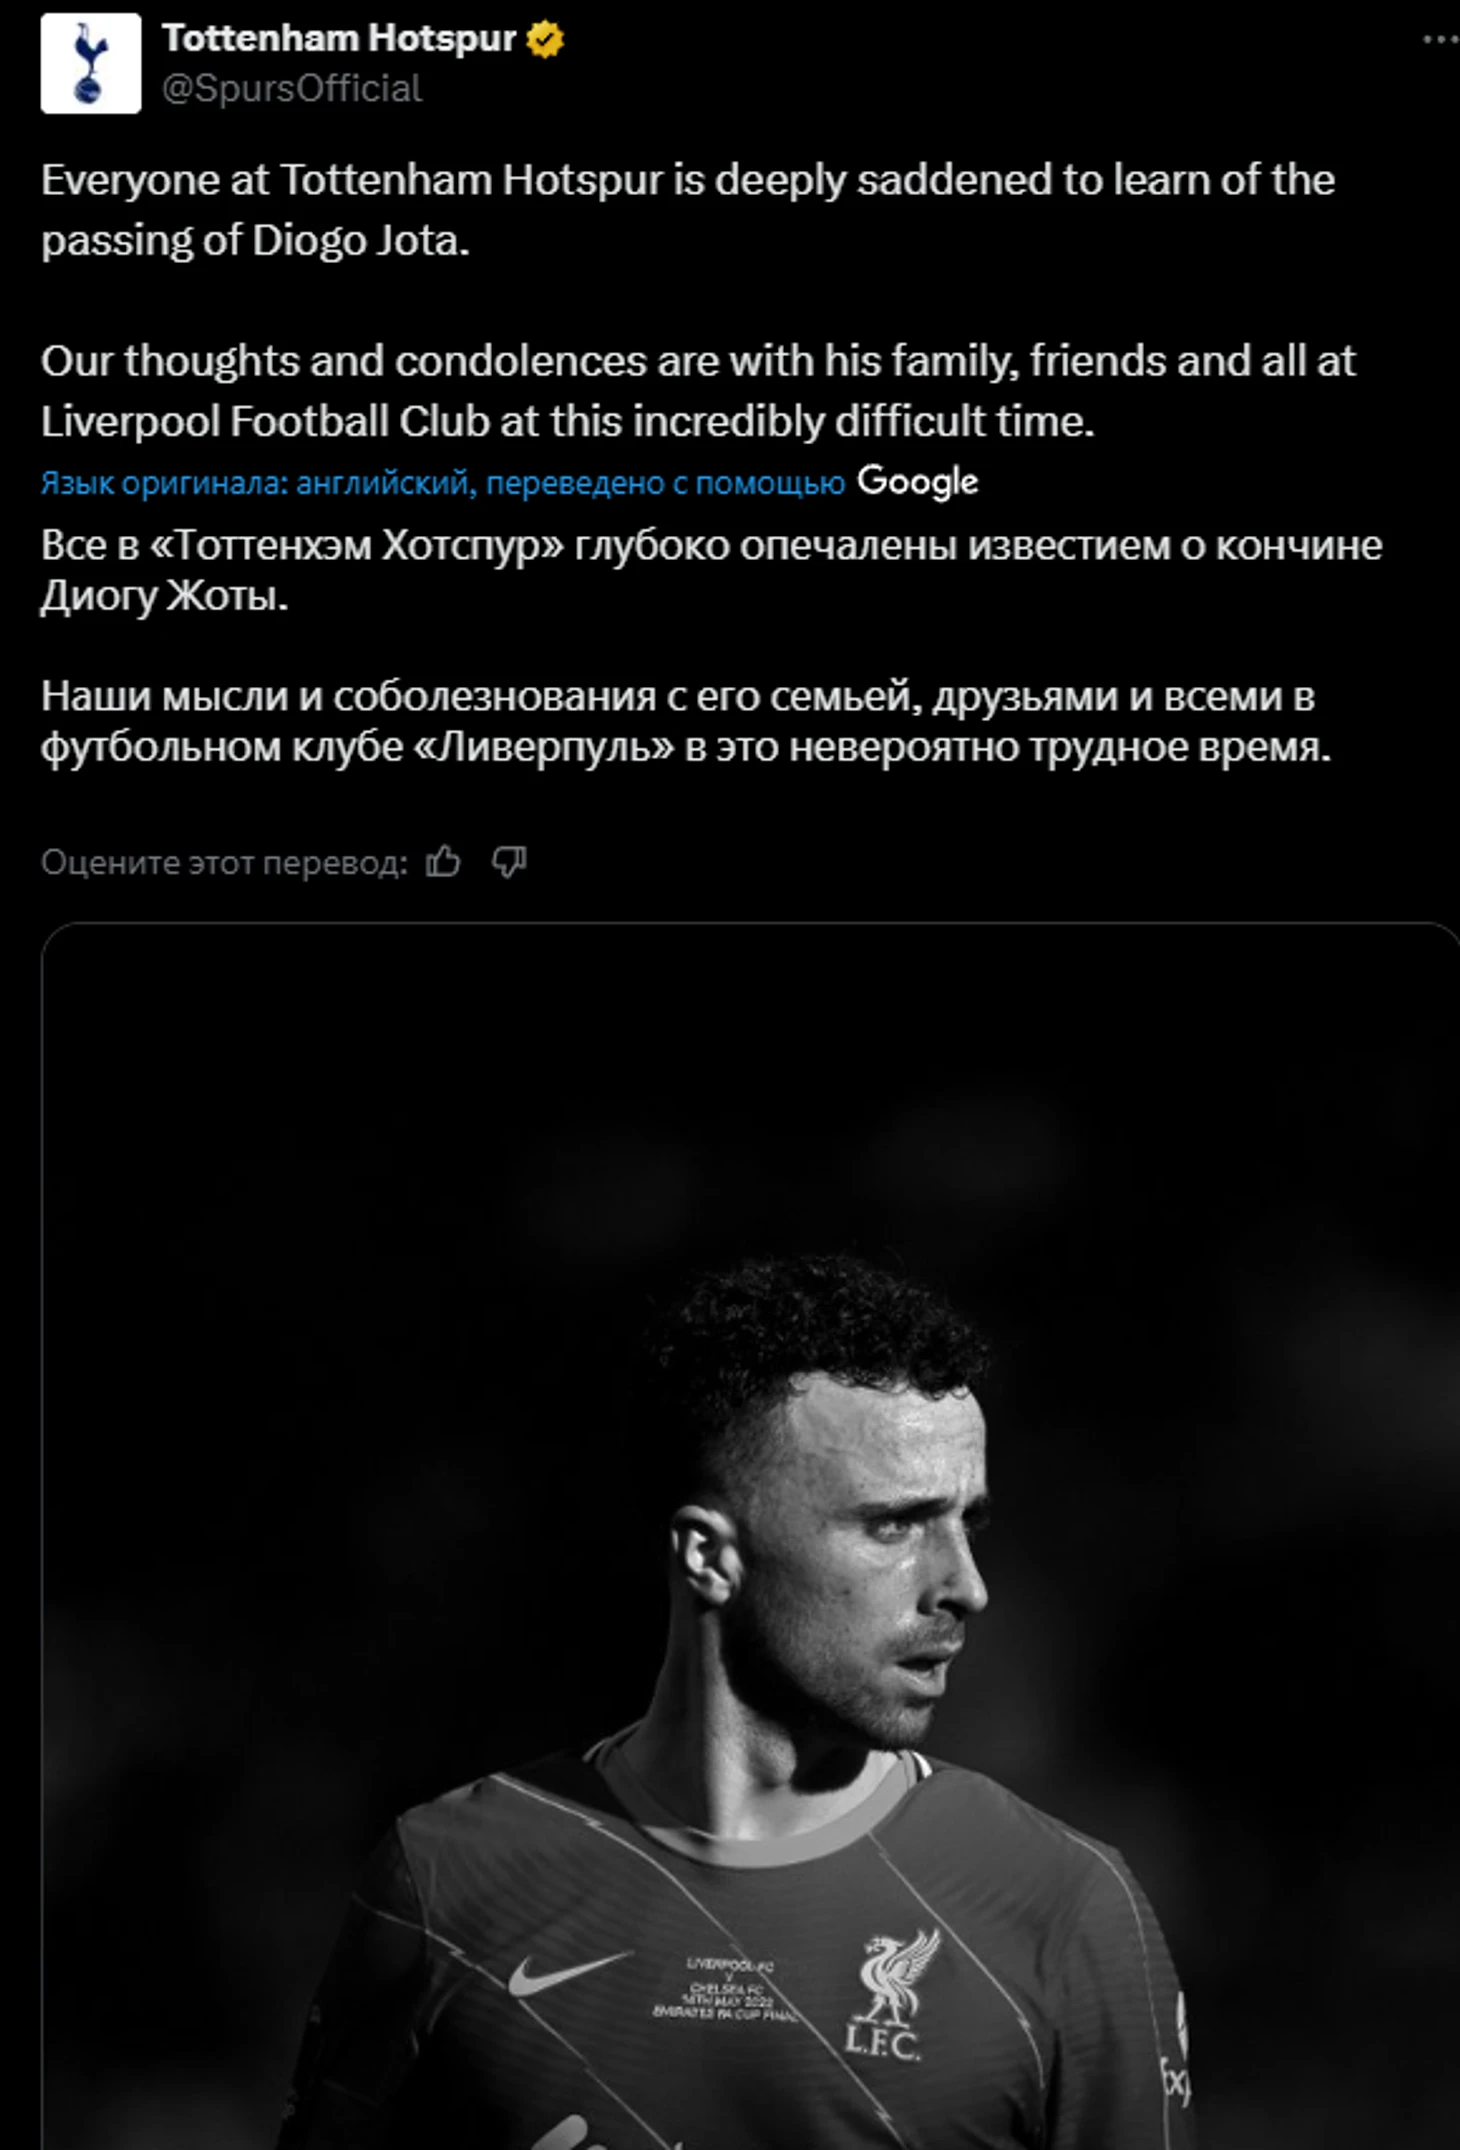The width and height of the screenshot is (1460, 2150).
Task: Click the LFC crest on the shirt
Action: pos(887,1996)
